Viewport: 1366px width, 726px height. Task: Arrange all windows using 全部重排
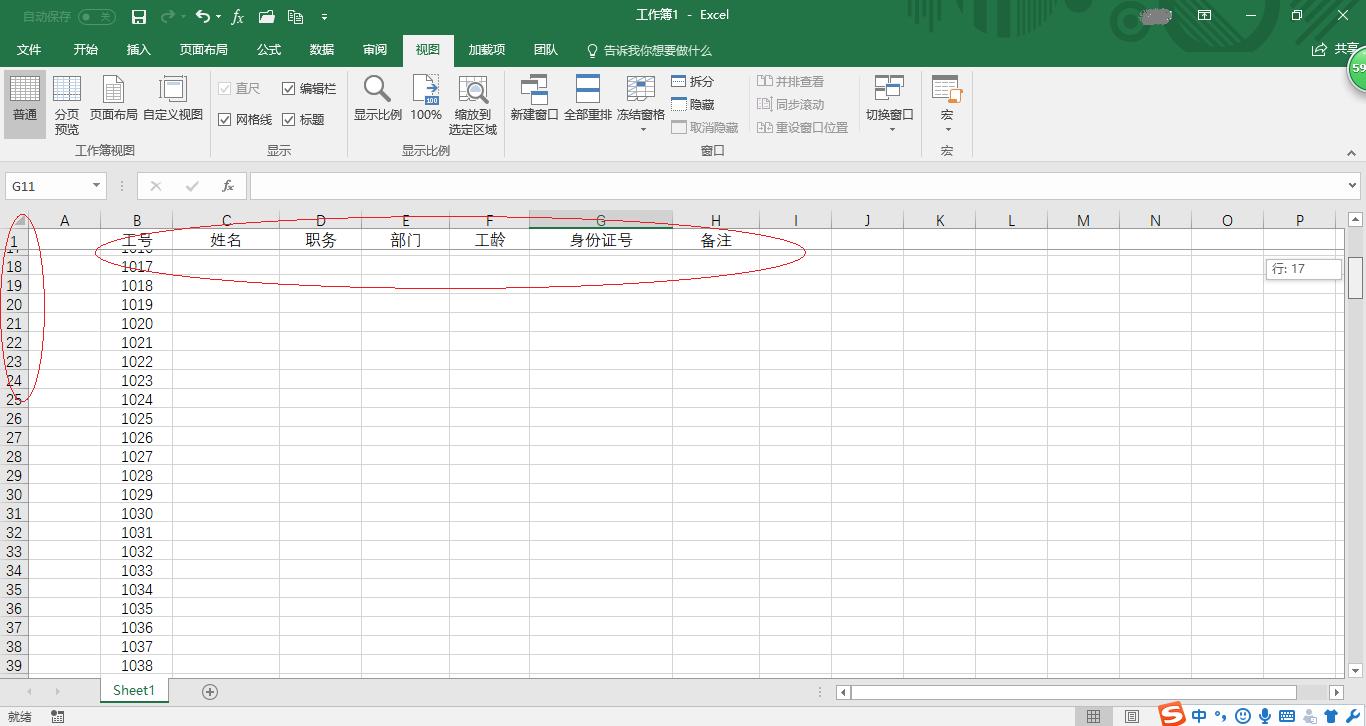[x=586, y=100]
